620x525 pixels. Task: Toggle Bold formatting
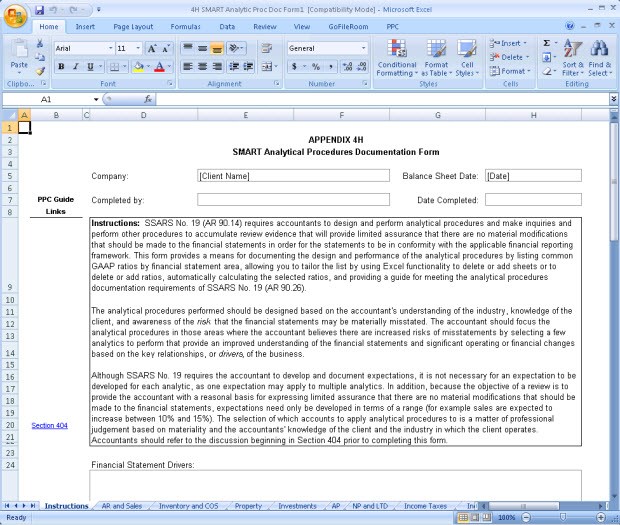coord(61,66)
